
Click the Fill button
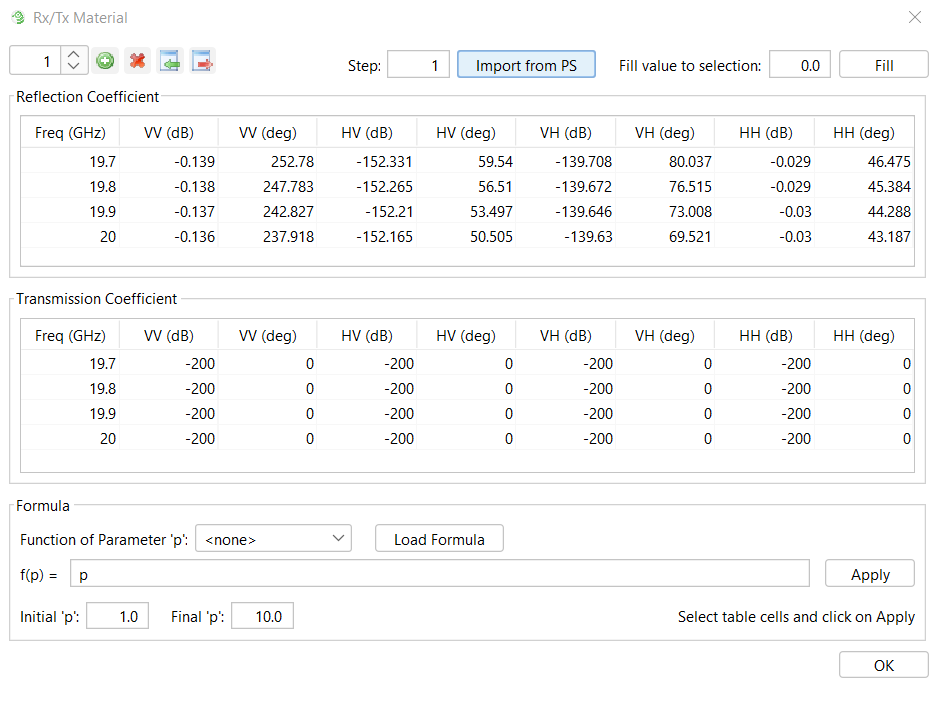pyautogui.click(x=883, y=65)
